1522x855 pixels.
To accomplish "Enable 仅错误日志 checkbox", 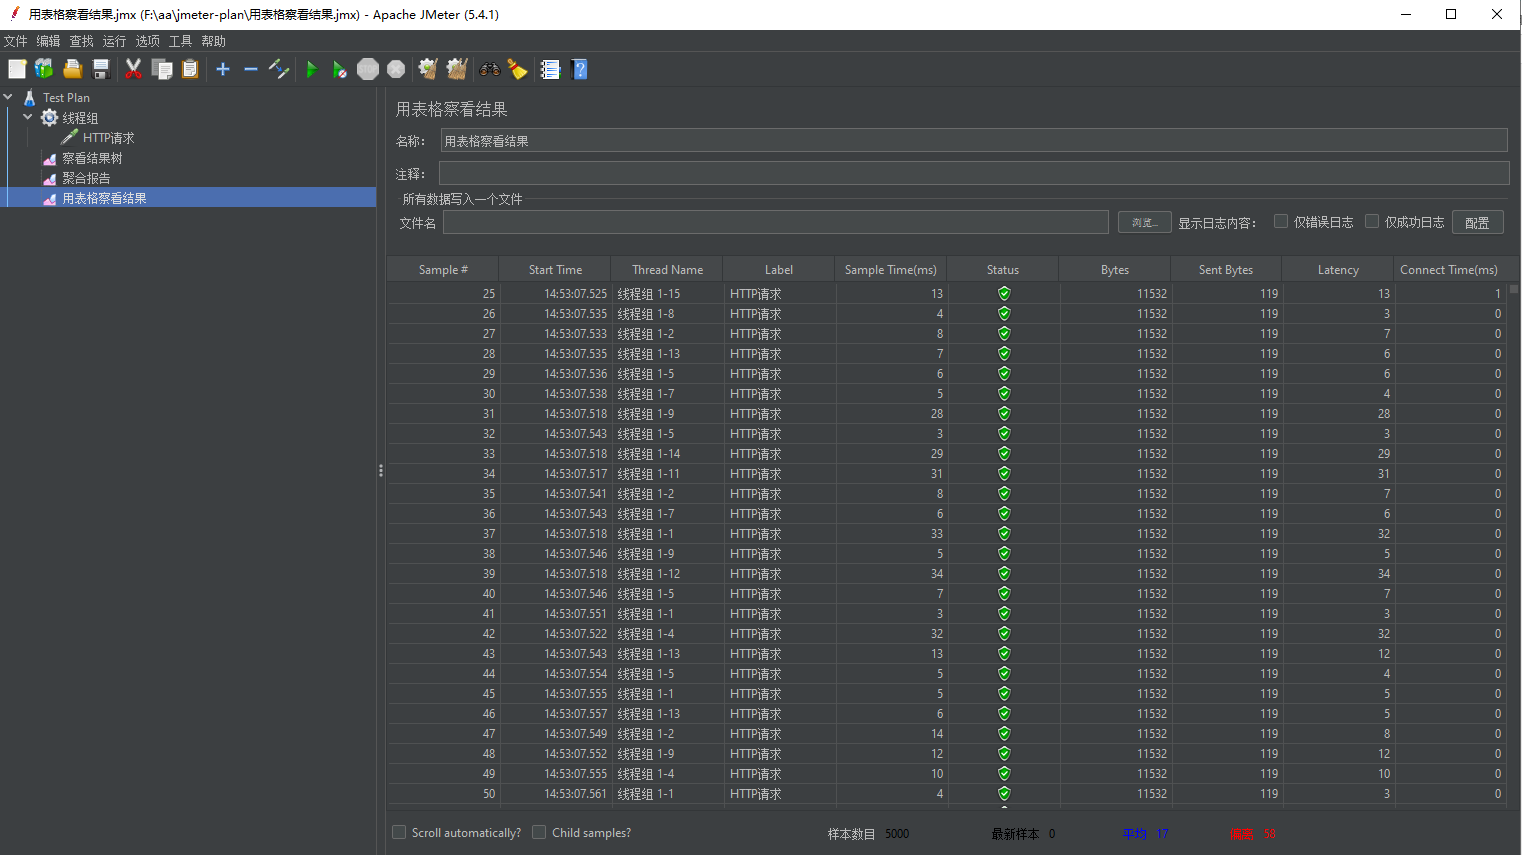I will pyautogui.click(x=1280, y=221).
